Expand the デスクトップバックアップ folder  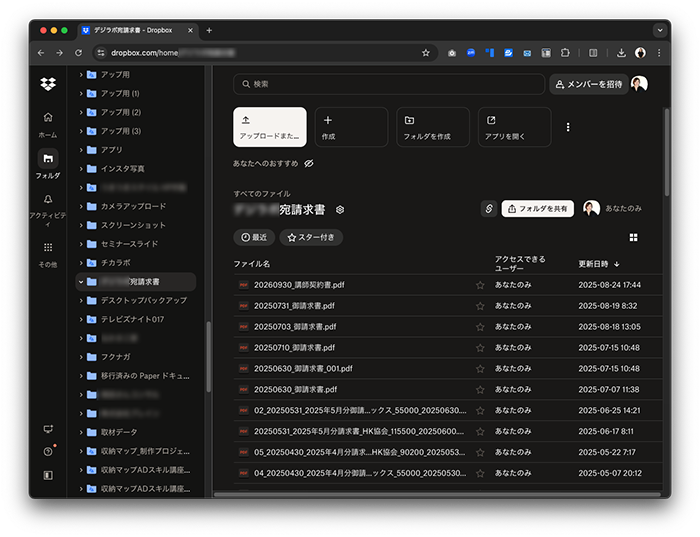81,300
